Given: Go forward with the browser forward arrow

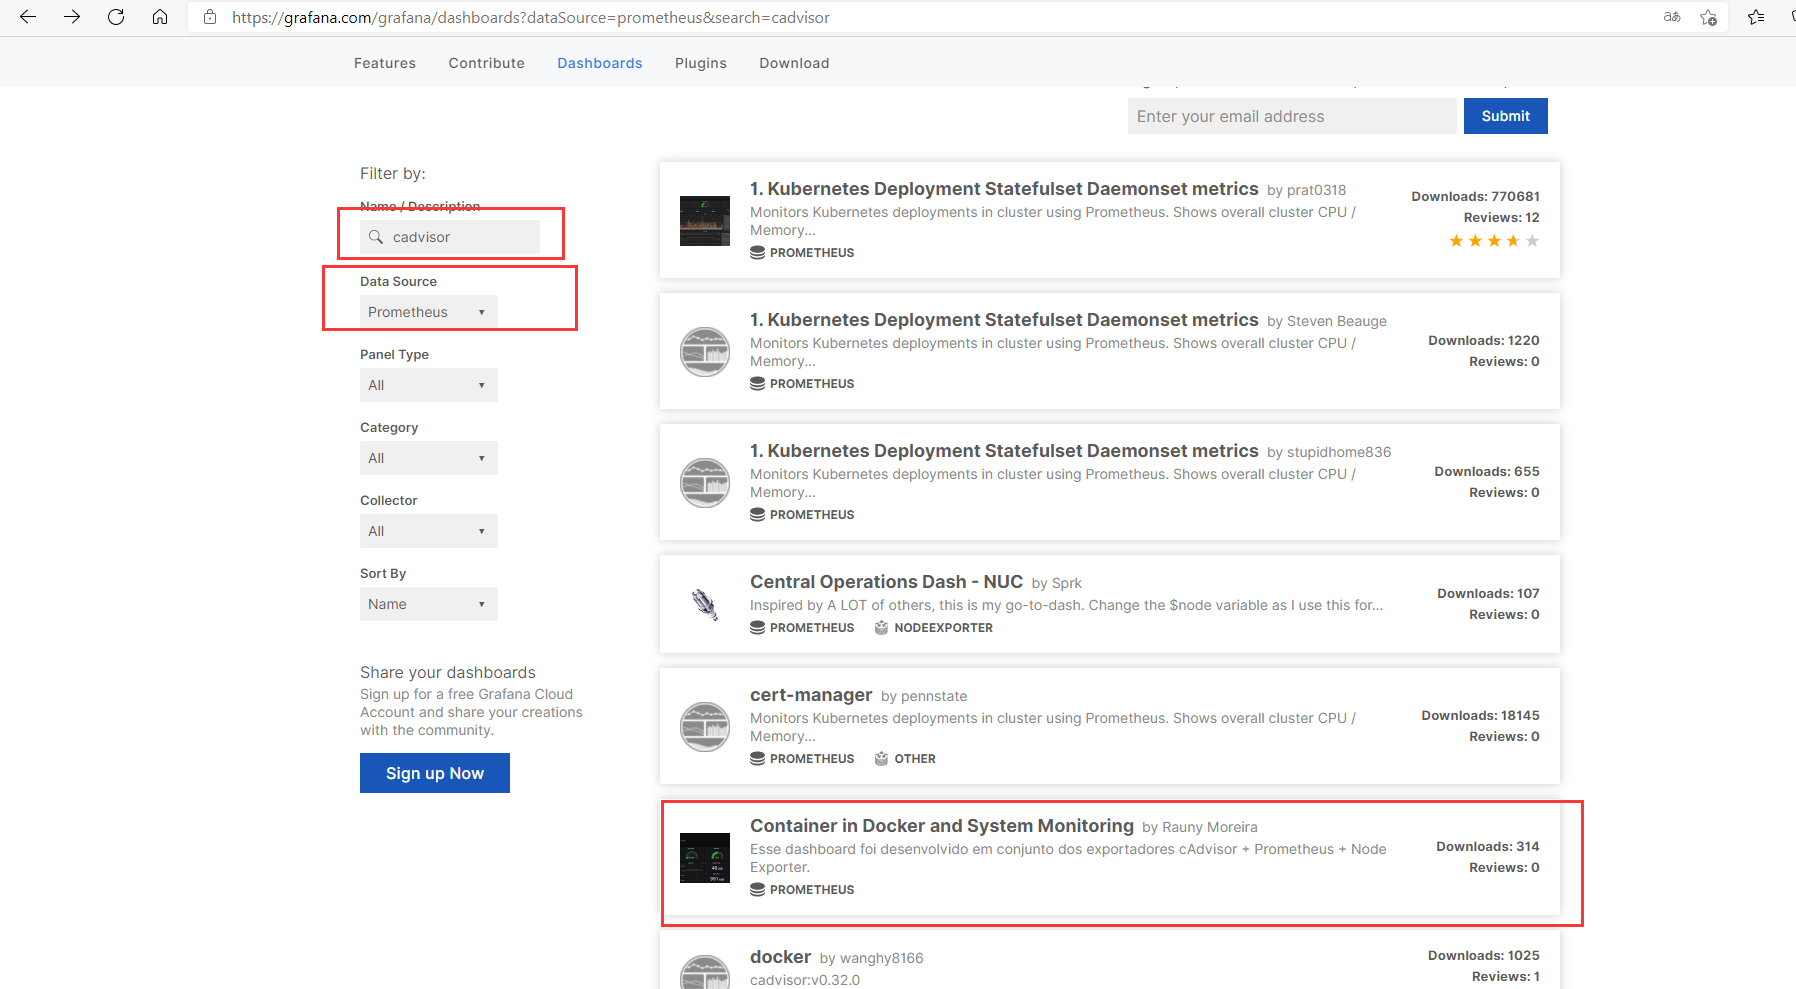Looking at the screenshot, I should (72, 17).
